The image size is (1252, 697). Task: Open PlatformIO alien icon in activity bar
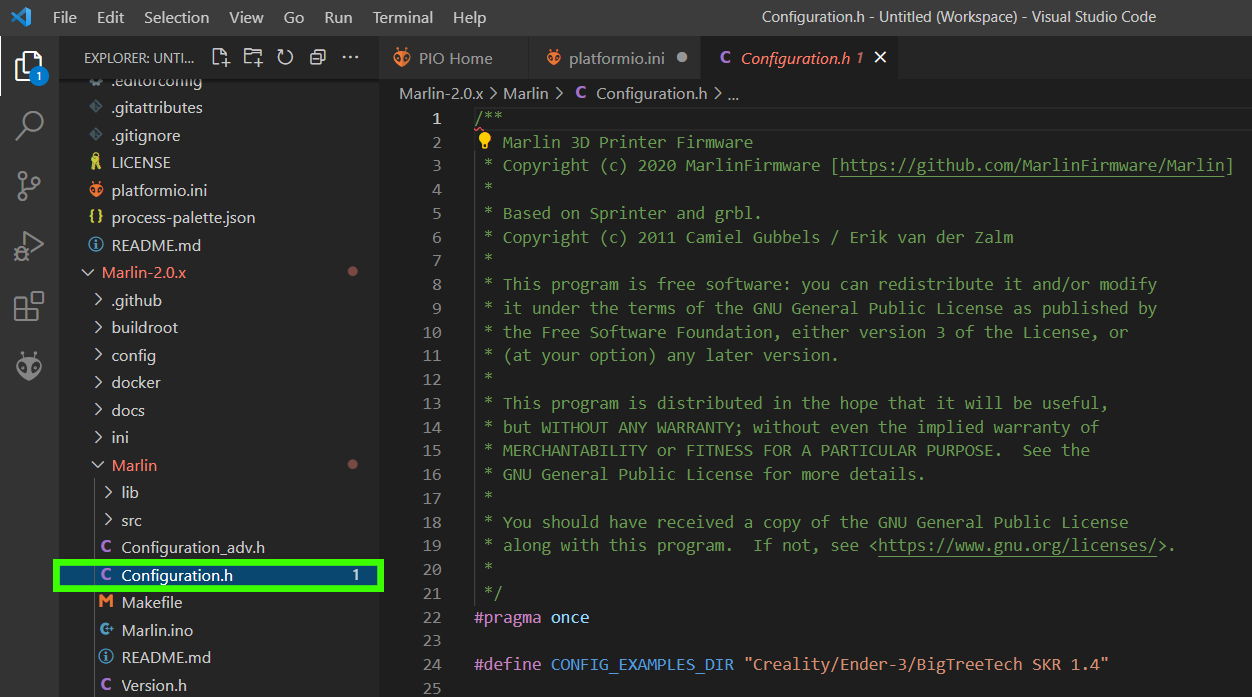point(29,367)
